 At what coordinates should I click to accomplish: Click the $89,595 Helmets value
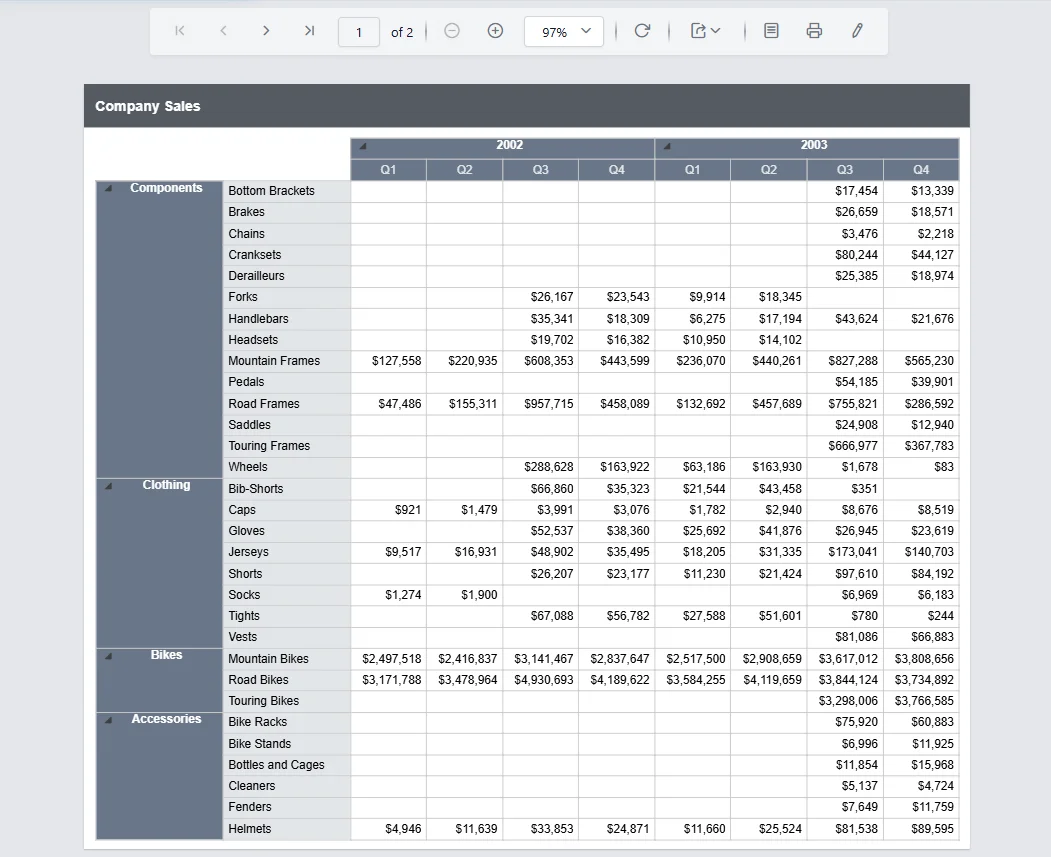pos(932,829)
